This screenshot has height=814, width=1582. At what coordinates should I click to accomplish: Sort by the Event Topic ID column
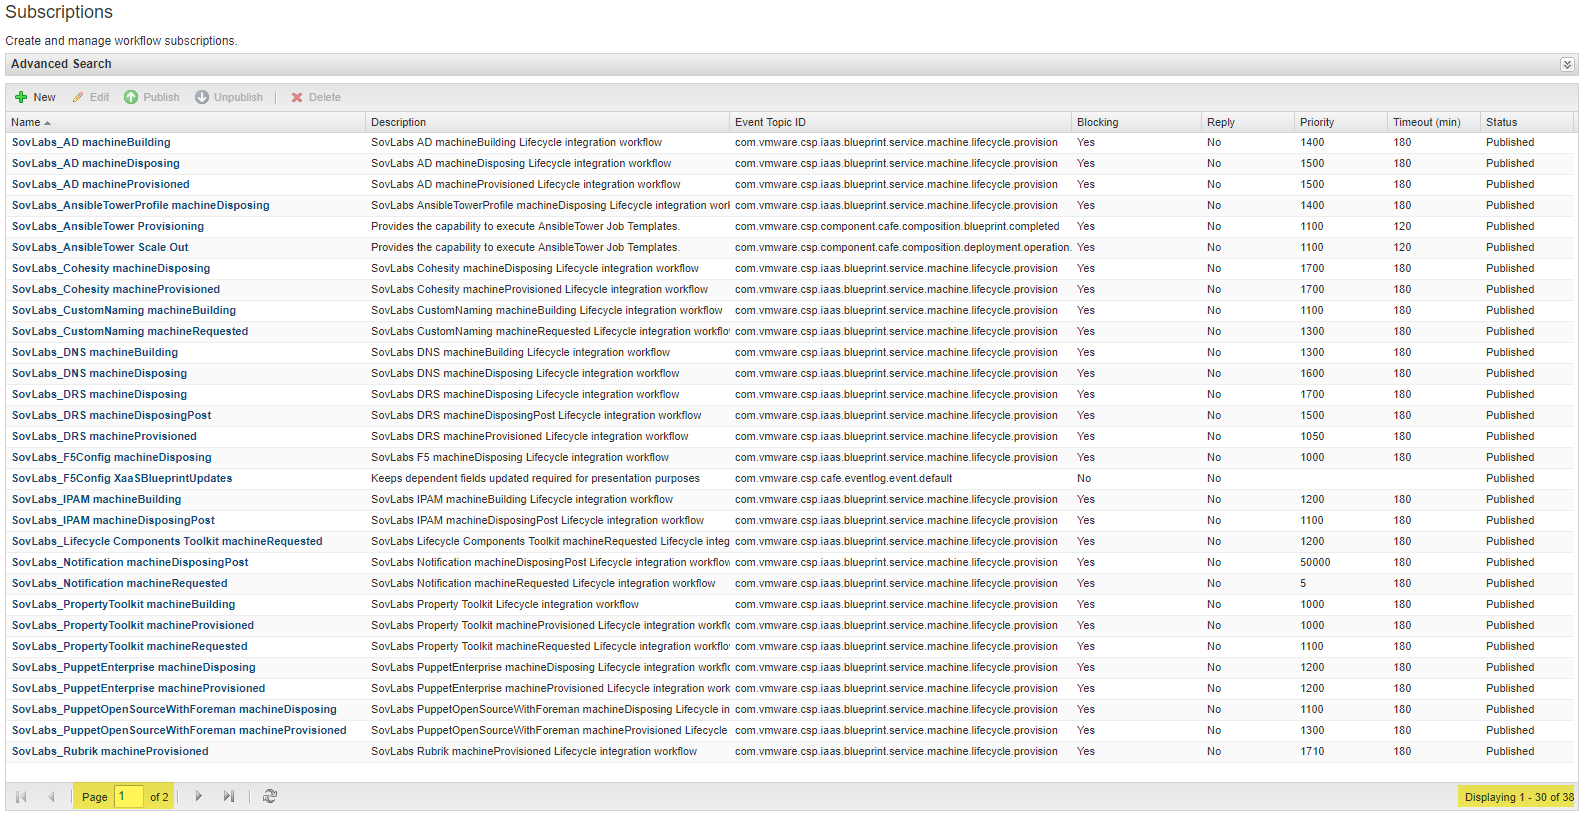pos(770,122)
